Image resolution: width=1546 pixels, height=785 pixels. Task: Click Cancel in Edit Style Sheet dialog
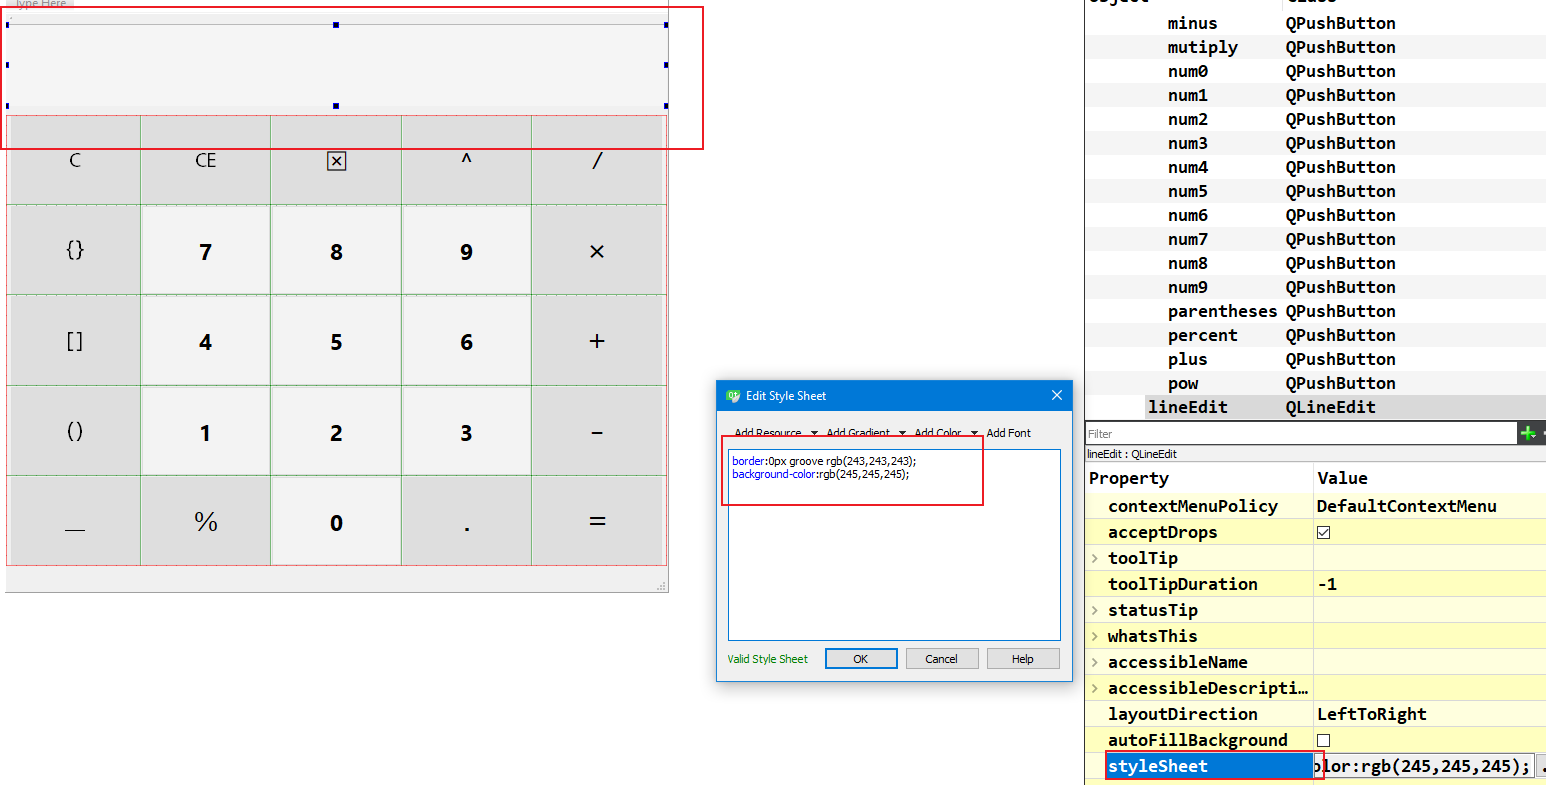pyautogui.click(x=941, y=659)
